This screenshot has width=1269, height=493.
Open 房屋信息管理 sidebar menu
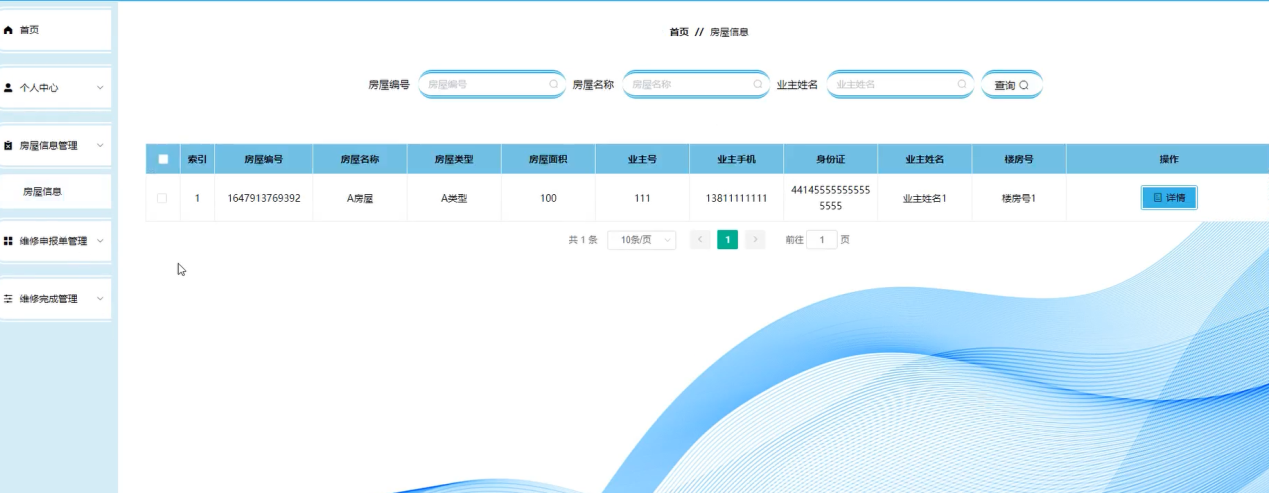(x=55, y=146)
